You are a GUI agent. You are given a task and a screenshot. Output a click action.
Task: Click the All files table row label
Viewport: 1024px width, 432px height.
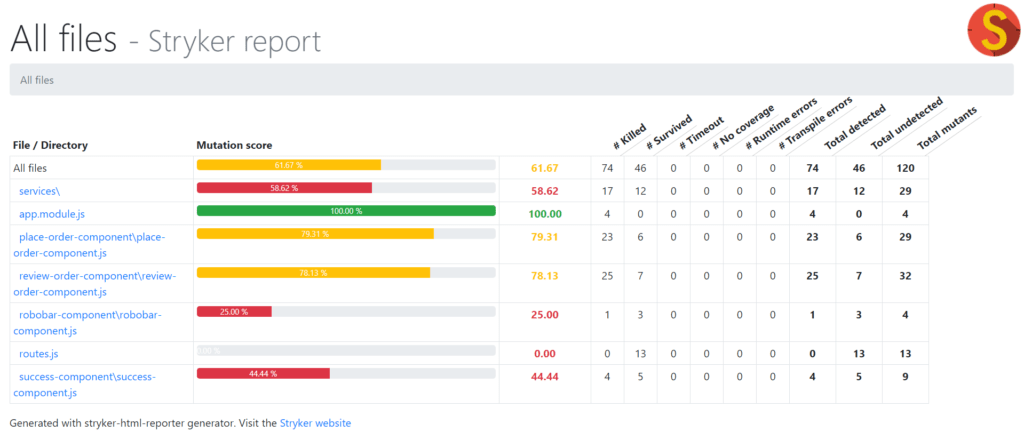30,168
